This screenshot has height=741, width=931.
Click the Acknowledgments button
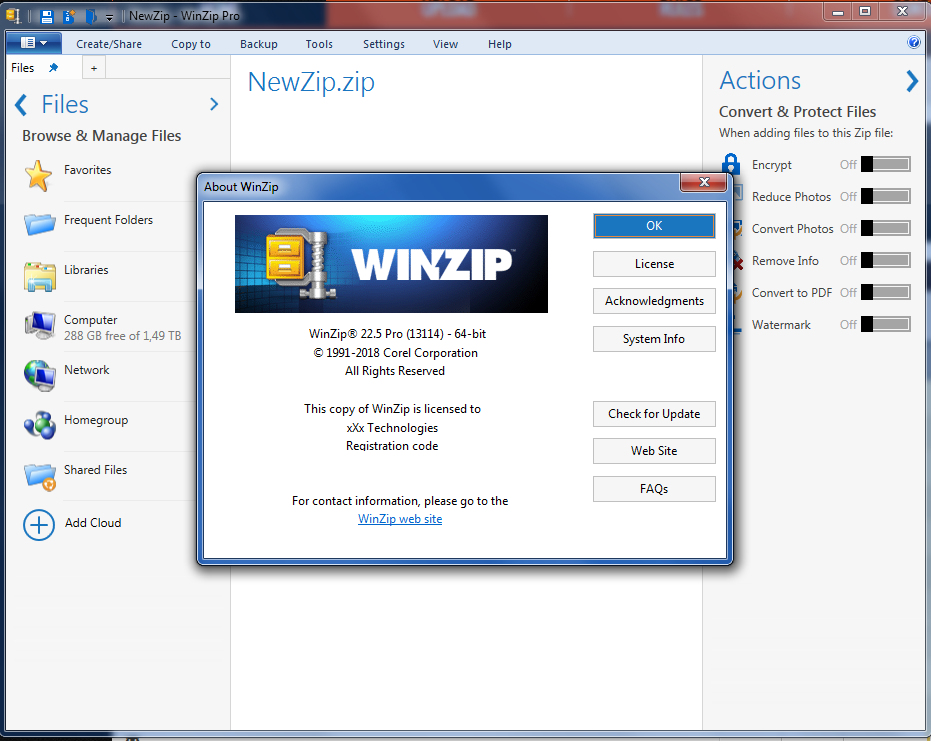(x=654, y=301)
